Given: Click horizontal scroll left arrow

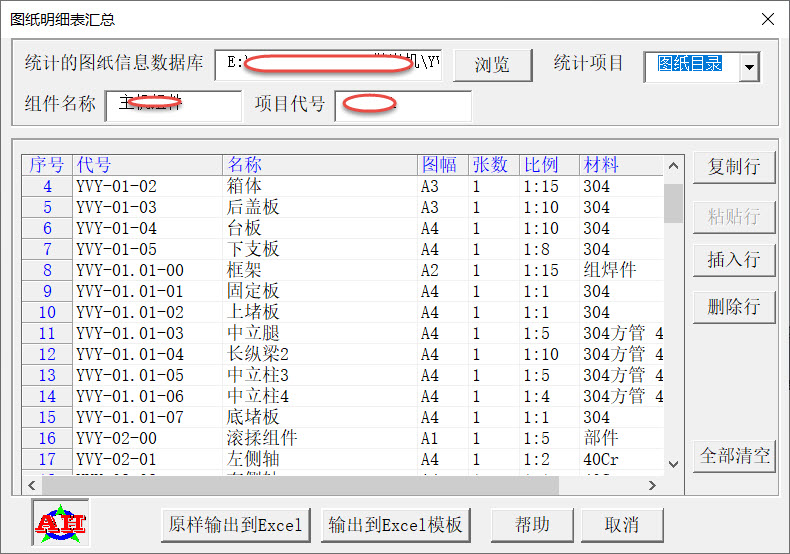Looking at the screenshot, I should click(x=32, y=485).
